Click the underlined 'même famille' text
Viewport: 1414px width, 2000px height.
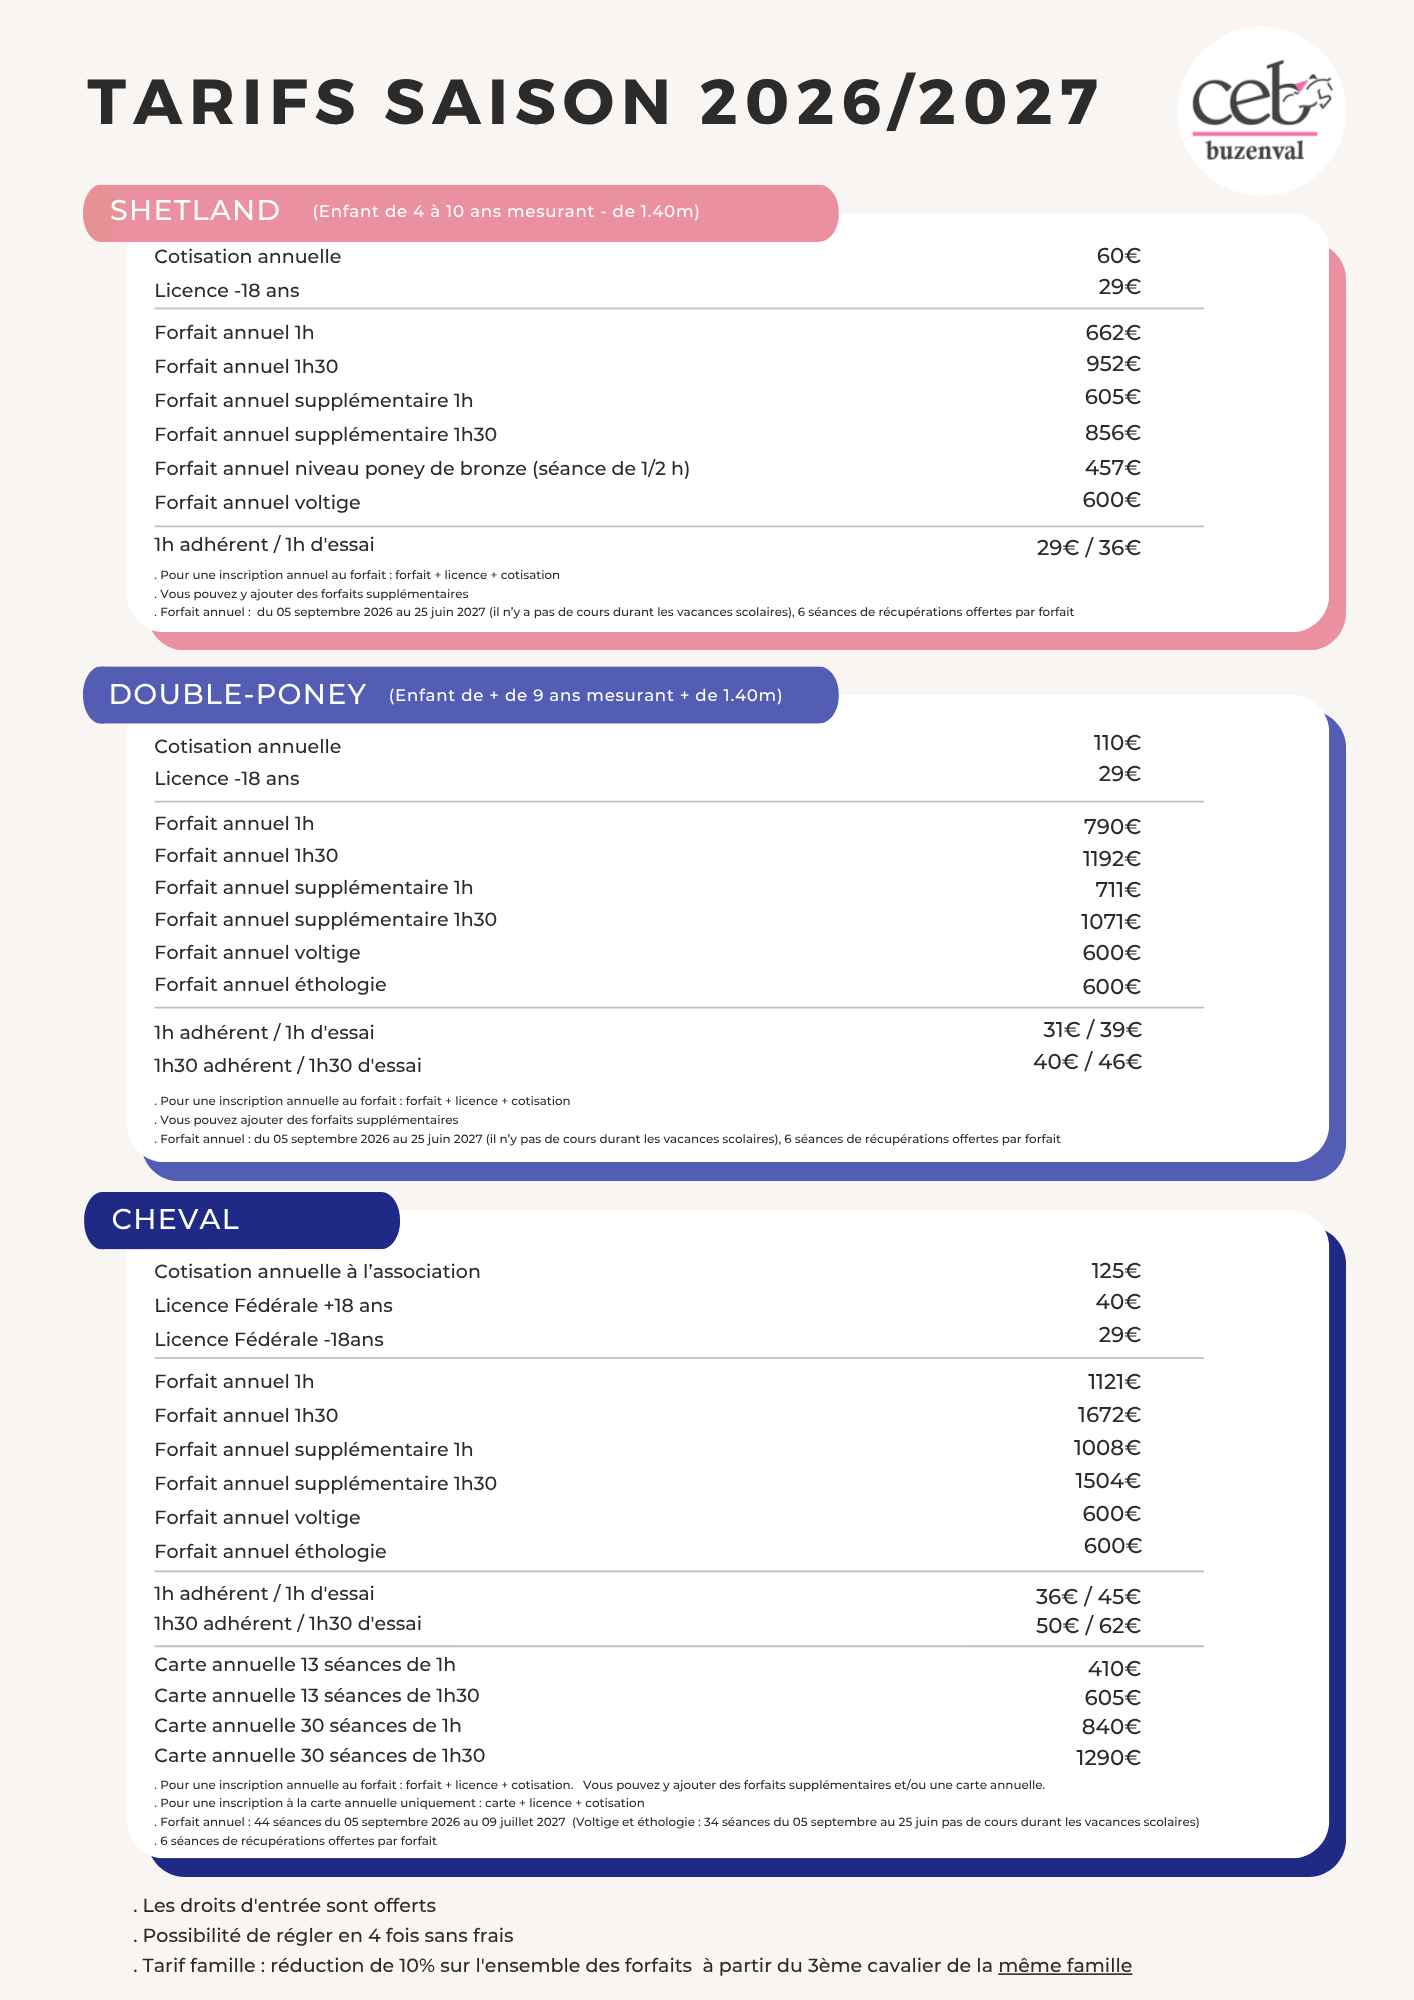click(1065, 1966)
